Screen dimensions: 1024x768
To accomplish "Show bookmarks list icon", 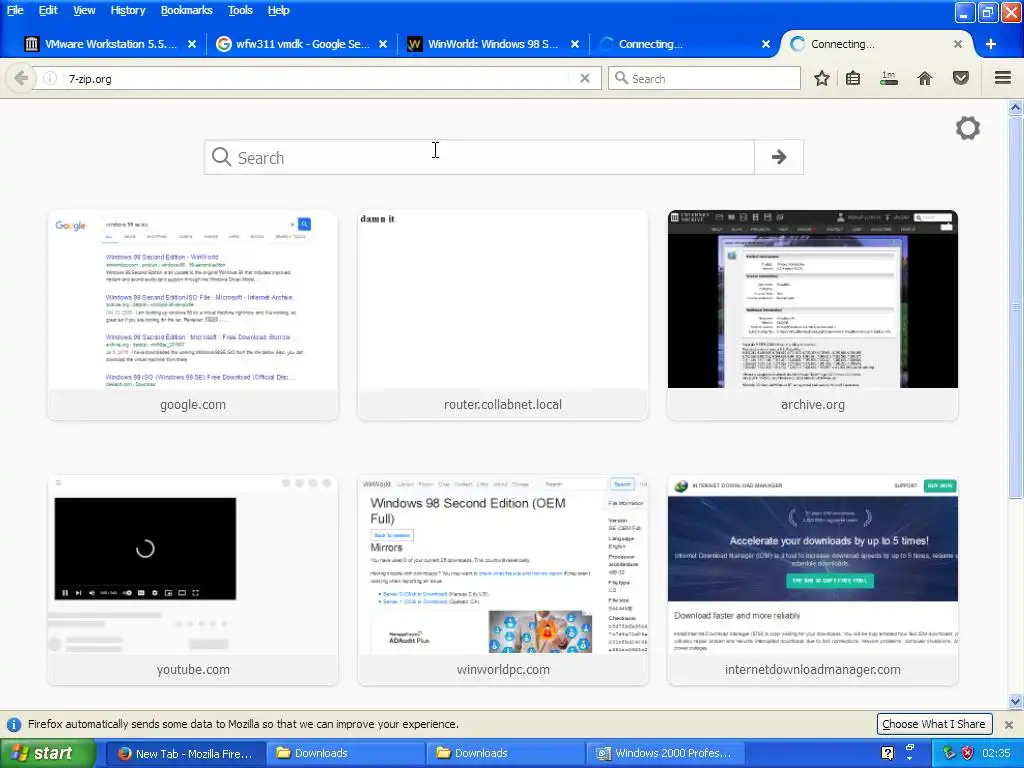I will [x=853, y=78].
